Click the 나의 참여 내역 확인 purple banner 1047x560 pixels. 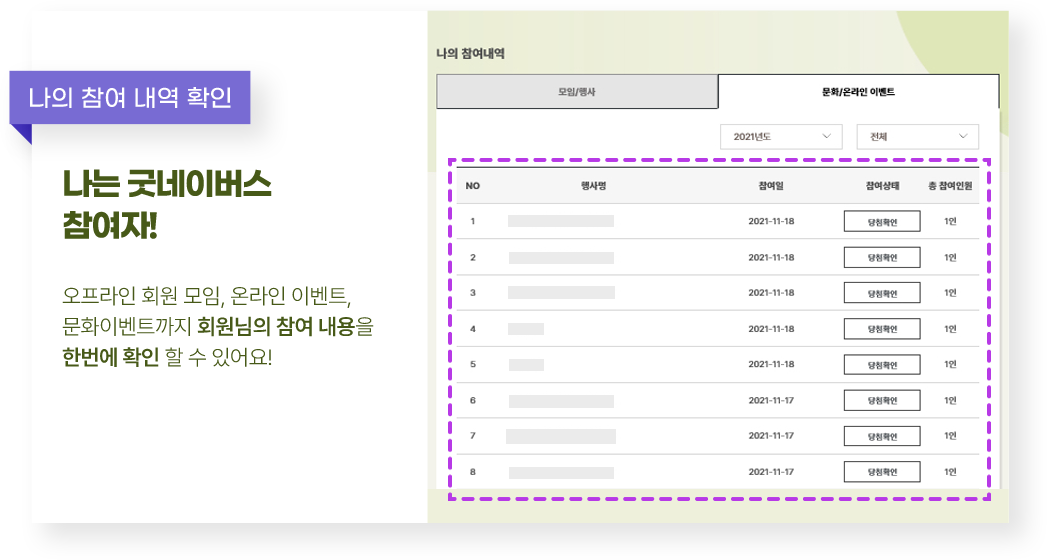click(130, 97)
